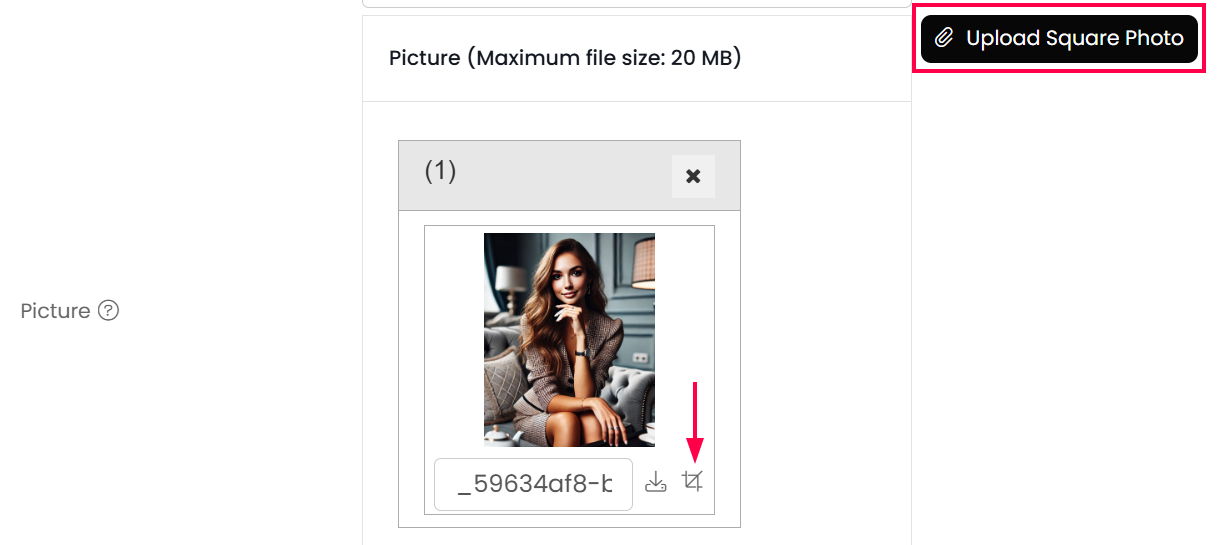Image resolution: width=1226 pixels, height=545 pixels.
Task: Click the crop image icon
Action: (x=692, y=482)
